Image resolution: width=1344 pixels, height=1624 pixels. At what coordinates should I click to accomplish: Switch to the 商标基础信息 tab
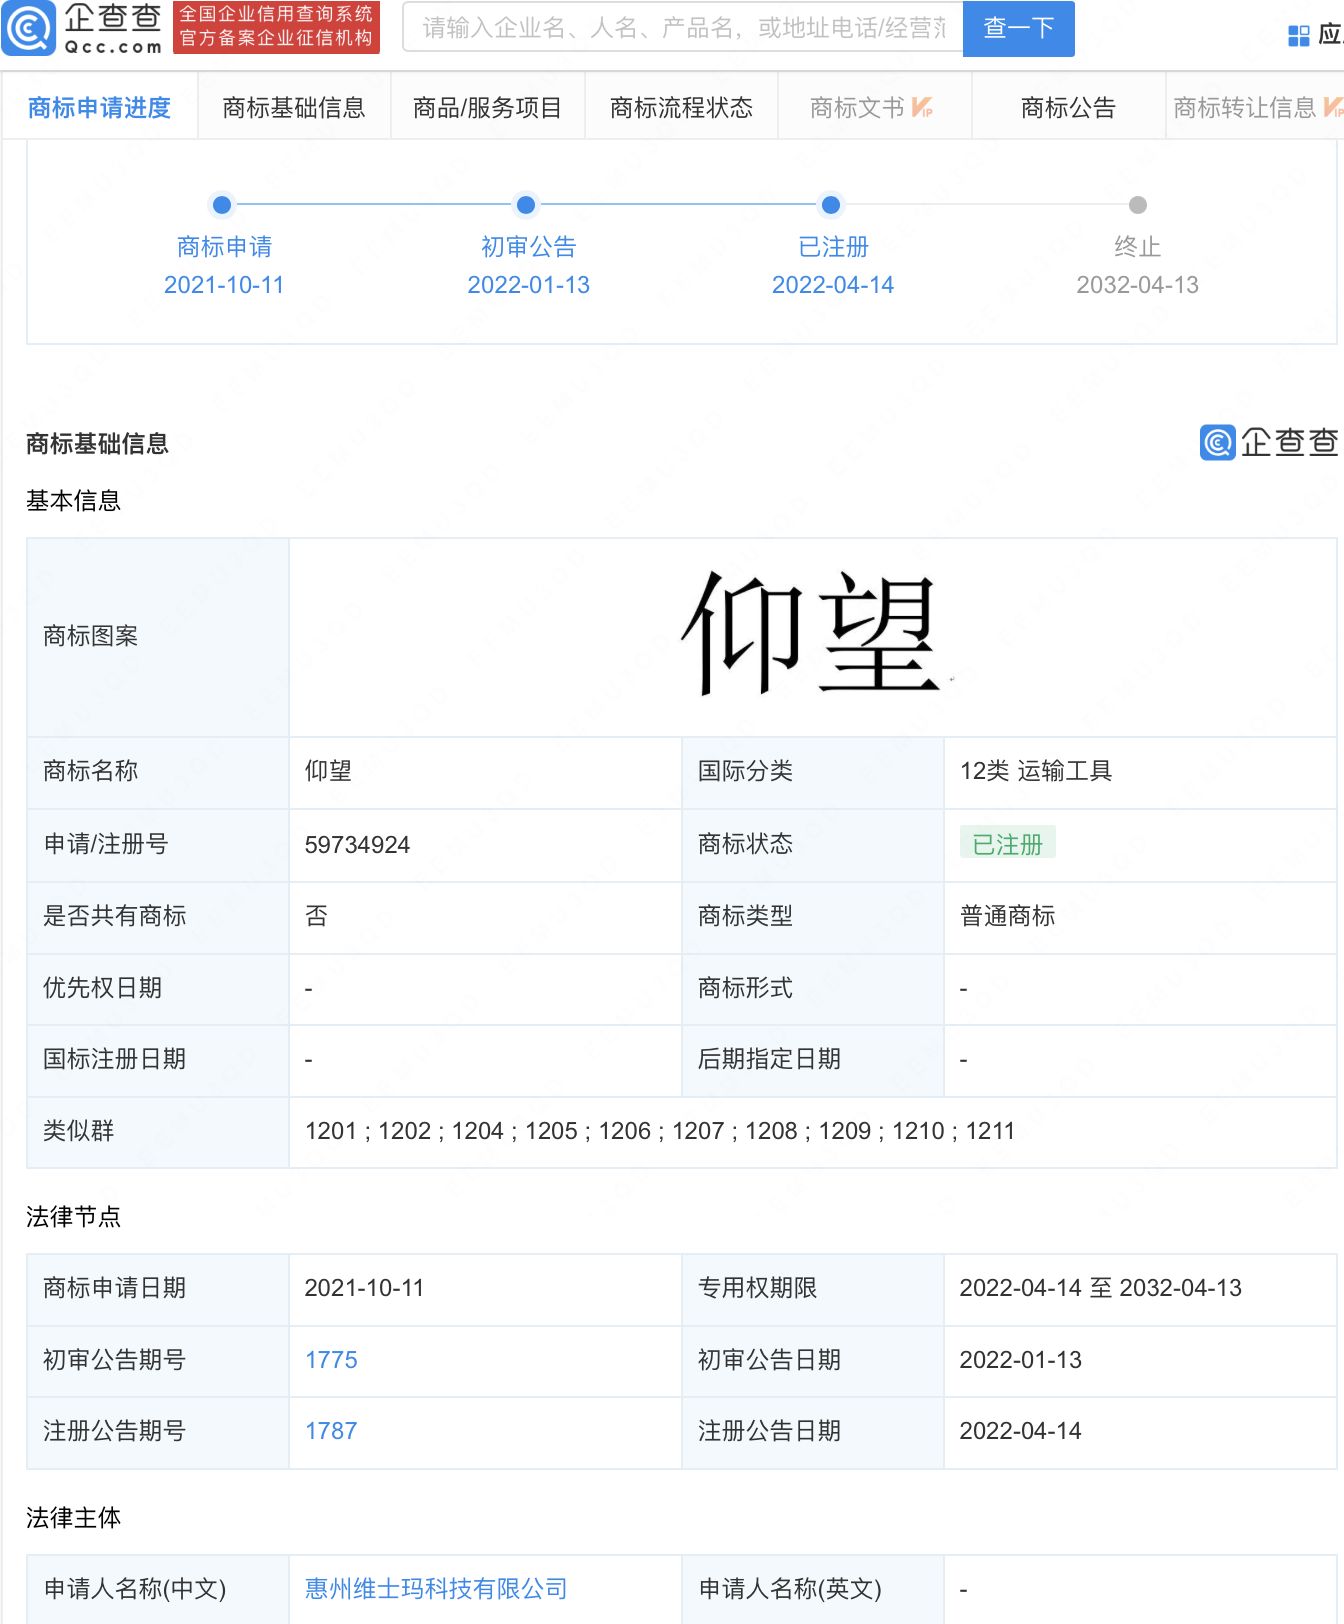294,107
